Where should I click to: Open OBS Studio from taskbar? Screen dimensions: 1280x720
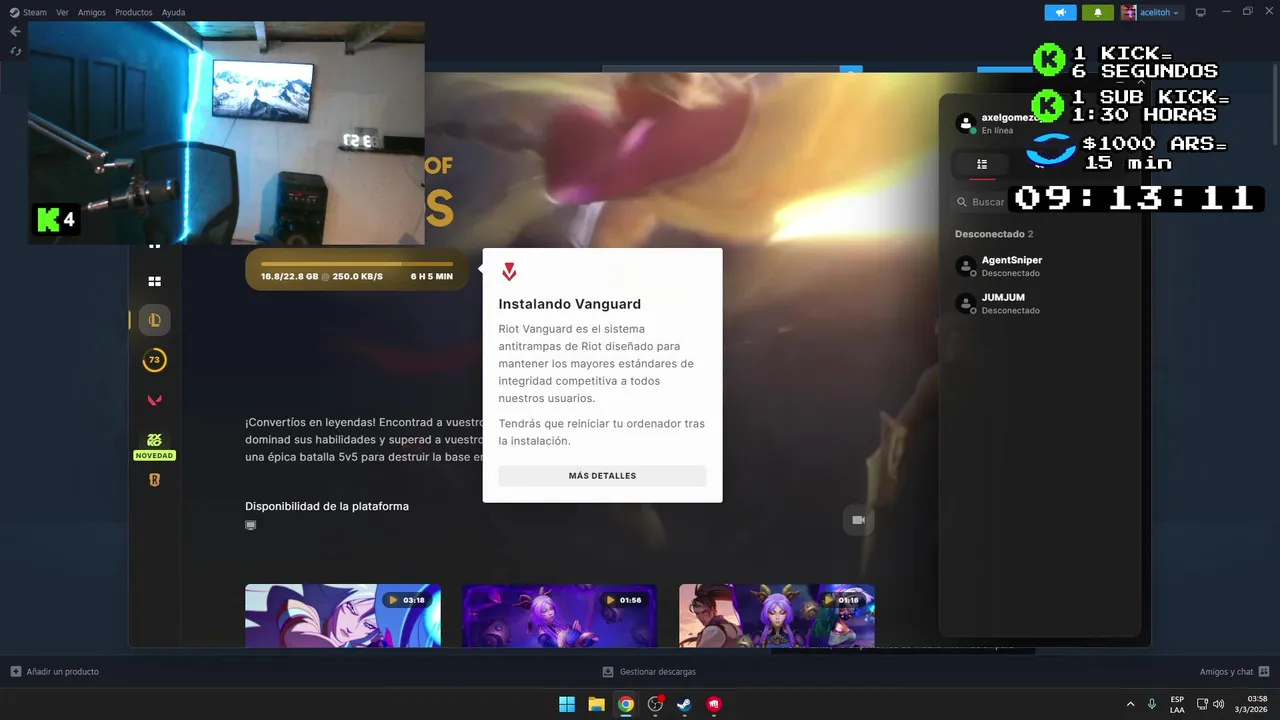click(x=655, y=704)
